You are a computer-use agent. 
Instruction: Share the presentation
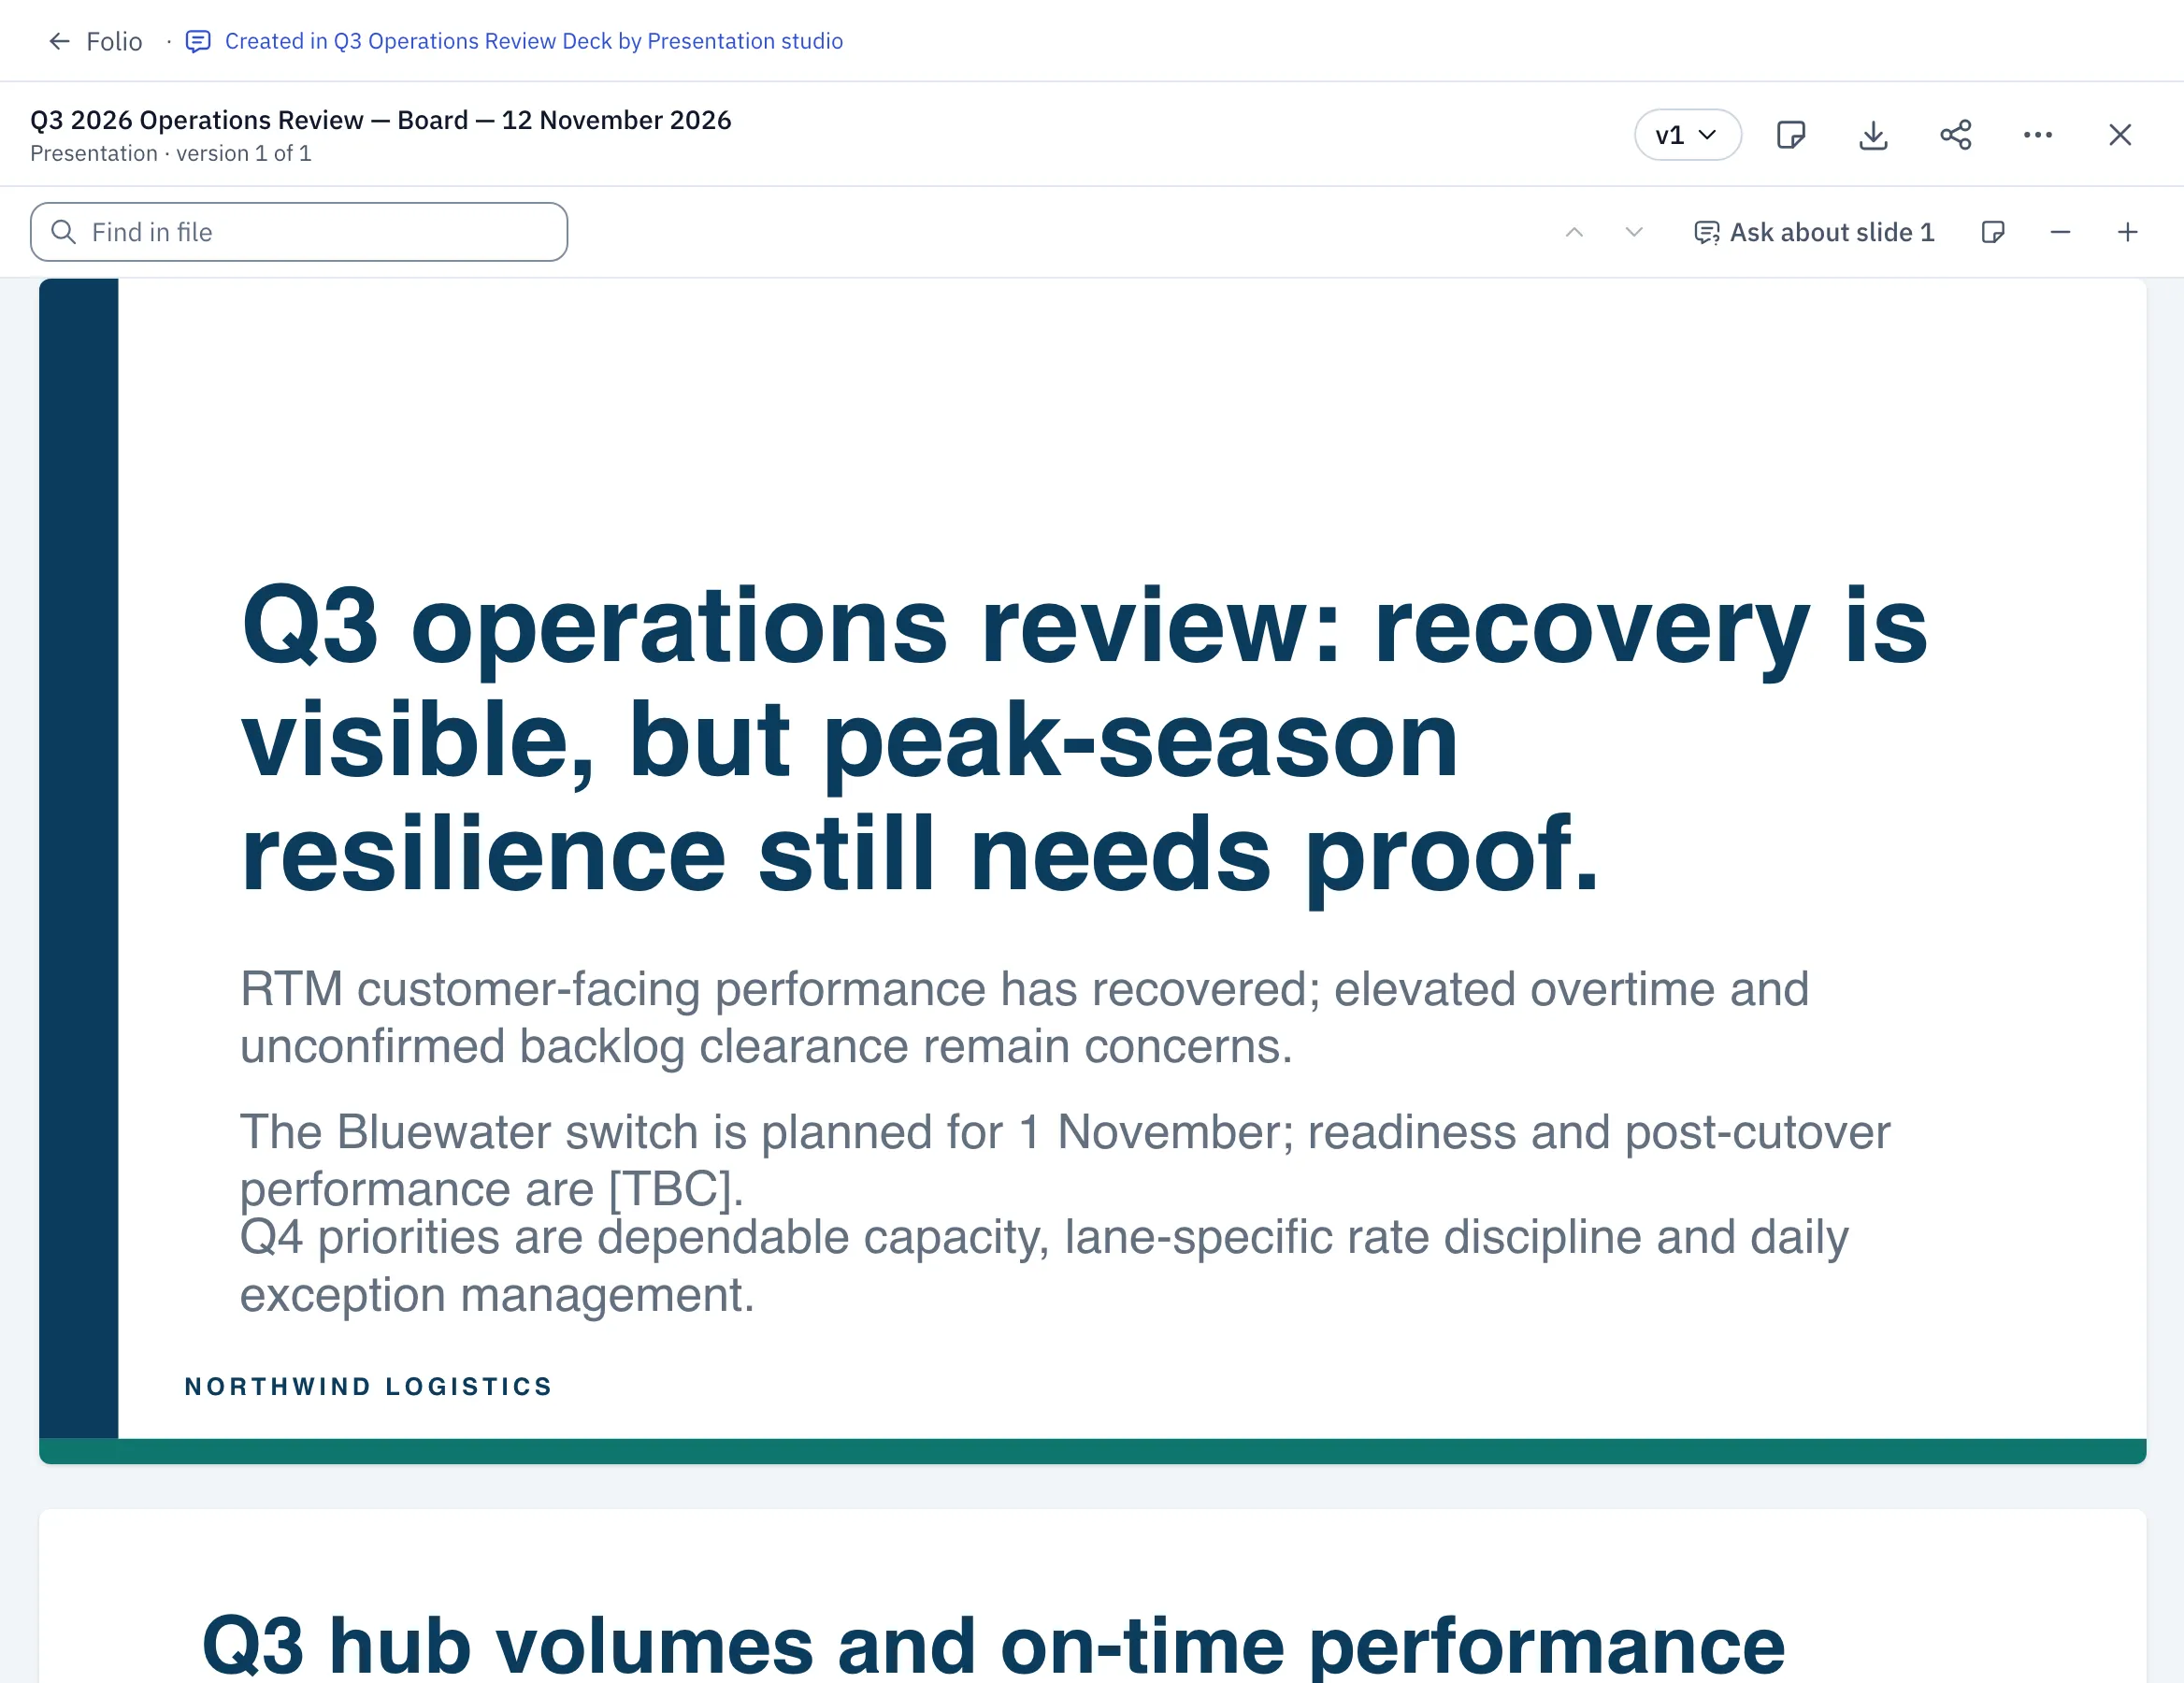1955,135
